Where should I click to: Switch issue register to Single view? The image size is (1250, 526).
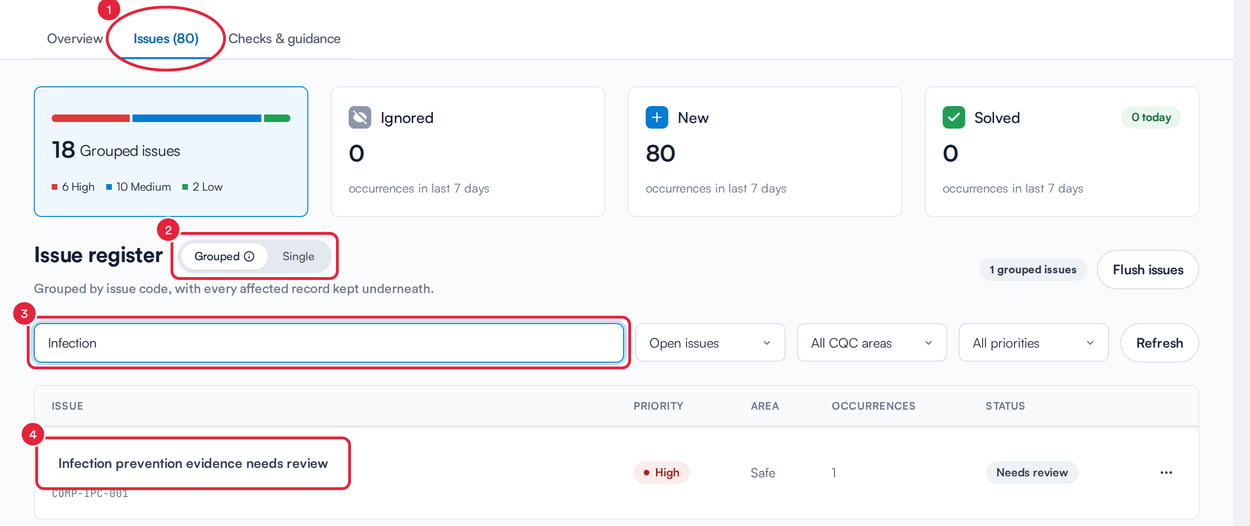point(298,256)
